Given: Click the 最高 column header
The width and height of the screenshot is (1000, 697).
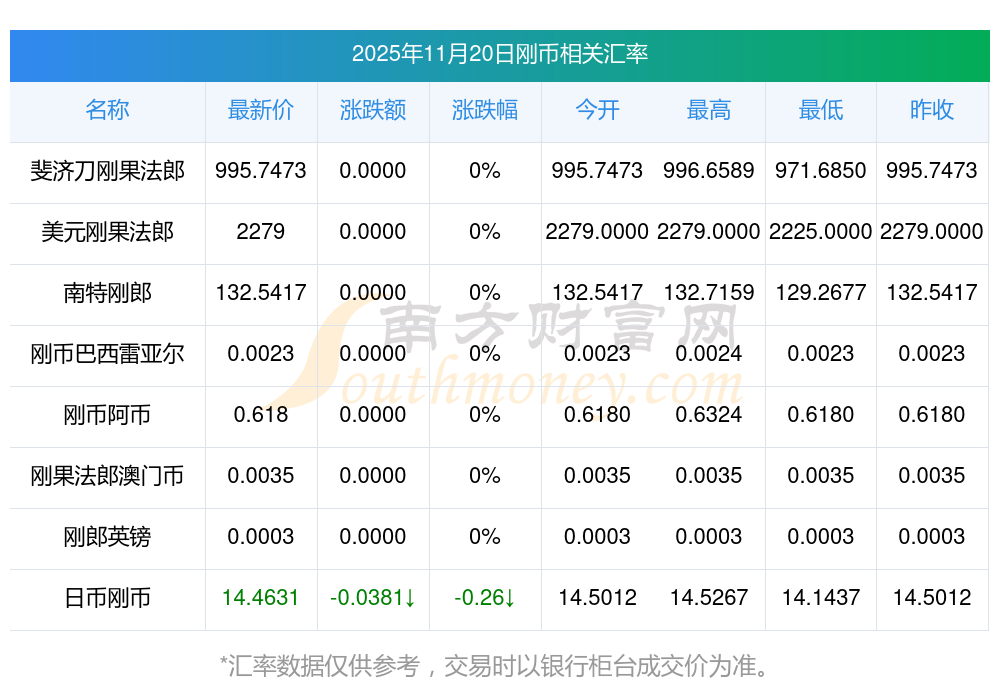Looking at the screenshot, I should point(709,110).
